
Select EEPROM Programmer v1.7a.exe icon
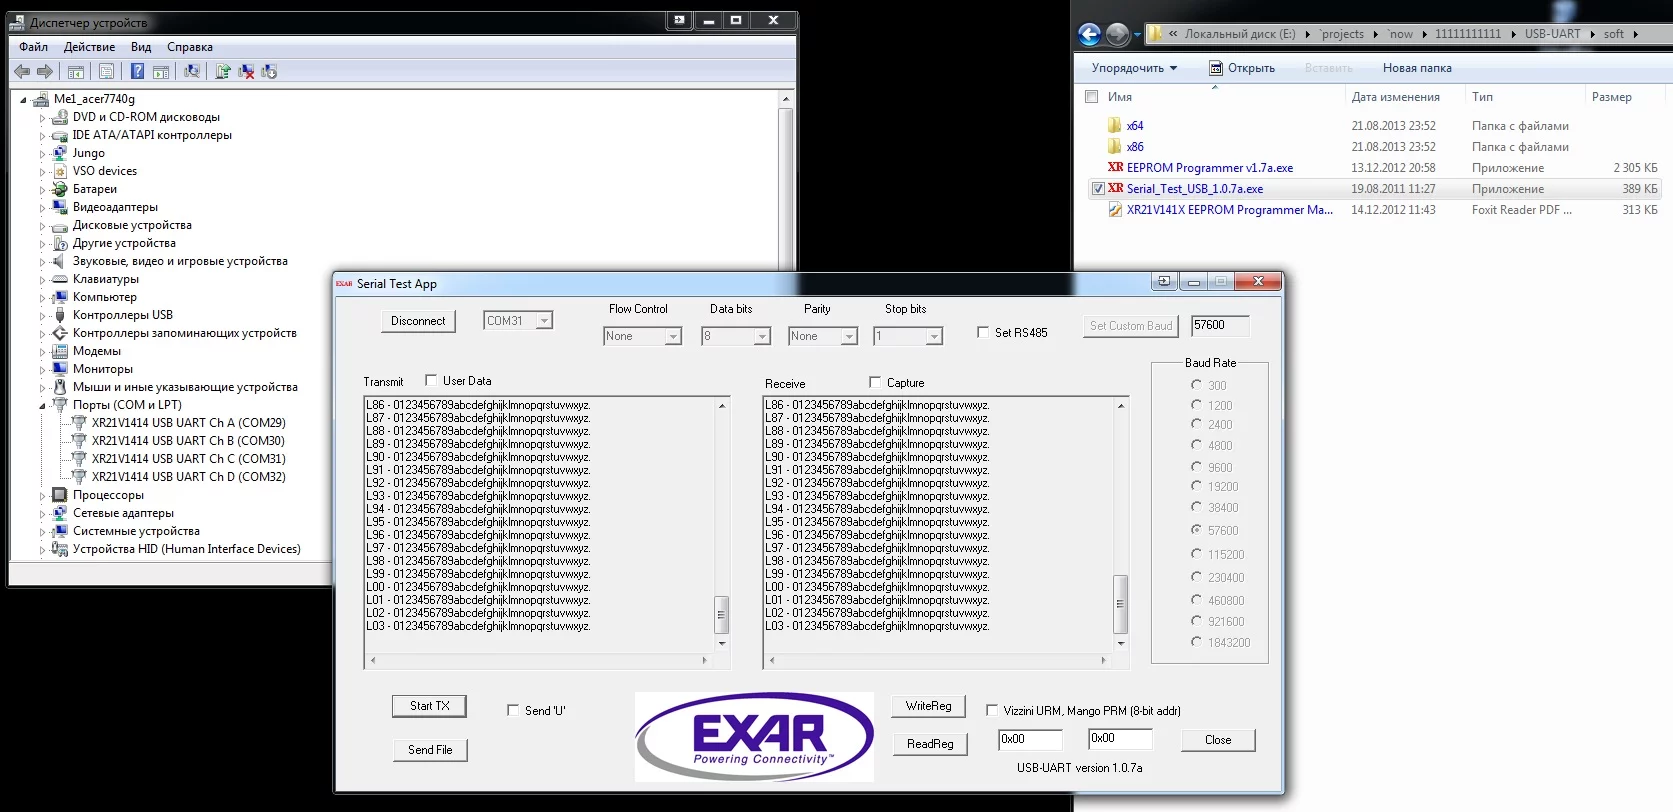[x=1115, y=168]
